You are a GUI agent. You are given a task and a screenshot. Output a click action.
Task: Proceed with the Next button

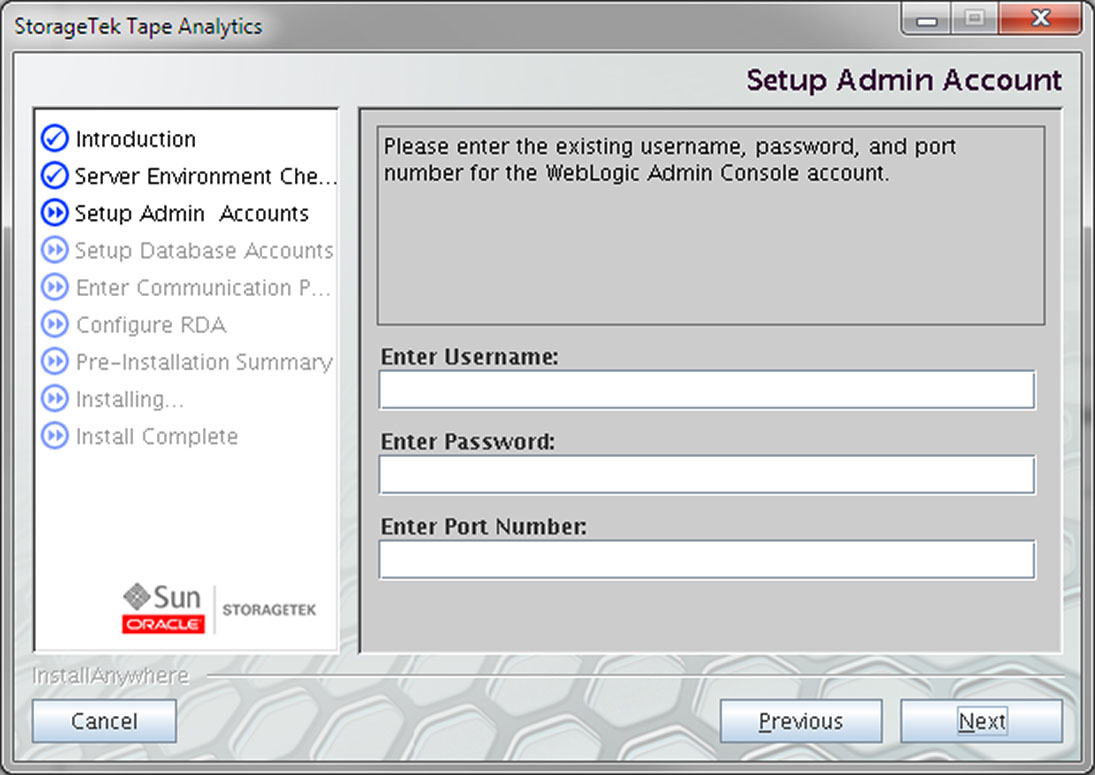pos(981,721)
